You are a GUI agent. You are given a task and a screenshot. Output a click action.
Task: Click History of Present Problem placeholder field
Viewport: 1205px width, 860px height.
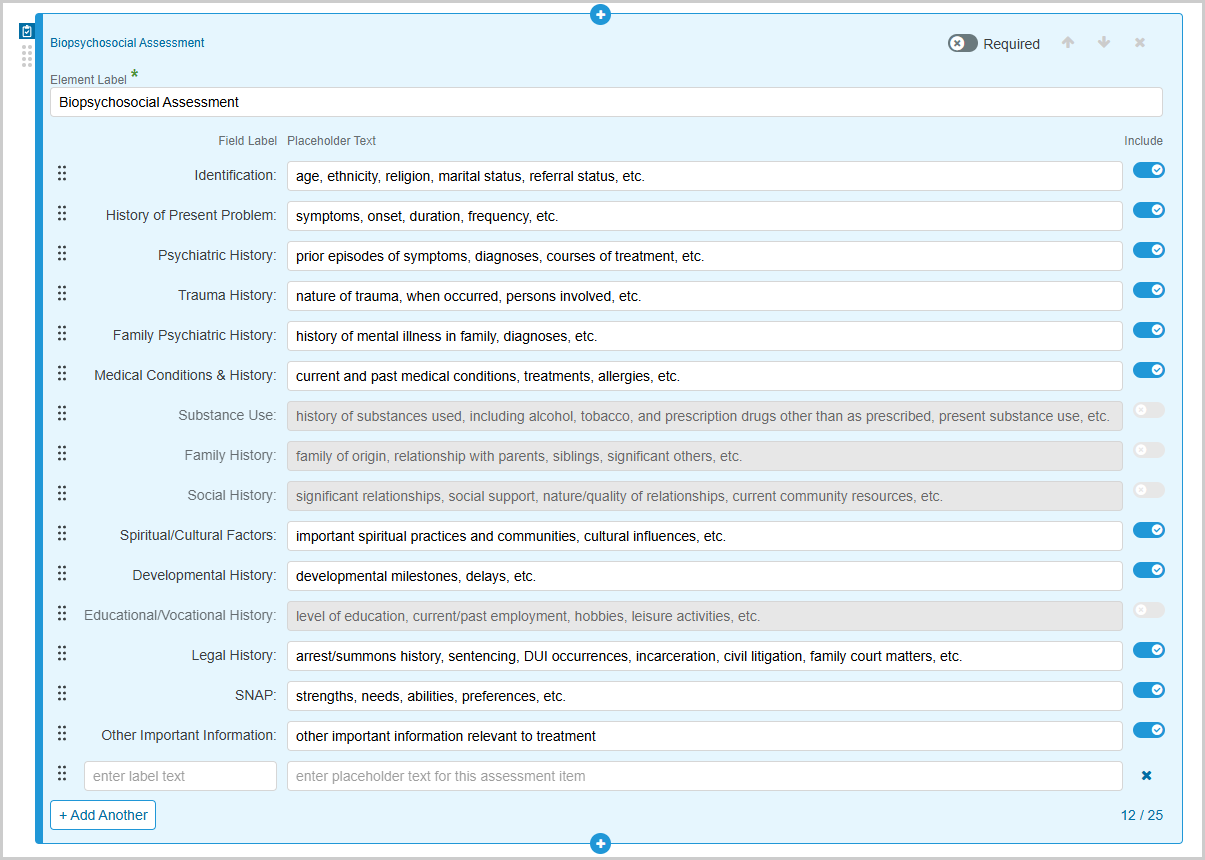click(x=705, y=216)
